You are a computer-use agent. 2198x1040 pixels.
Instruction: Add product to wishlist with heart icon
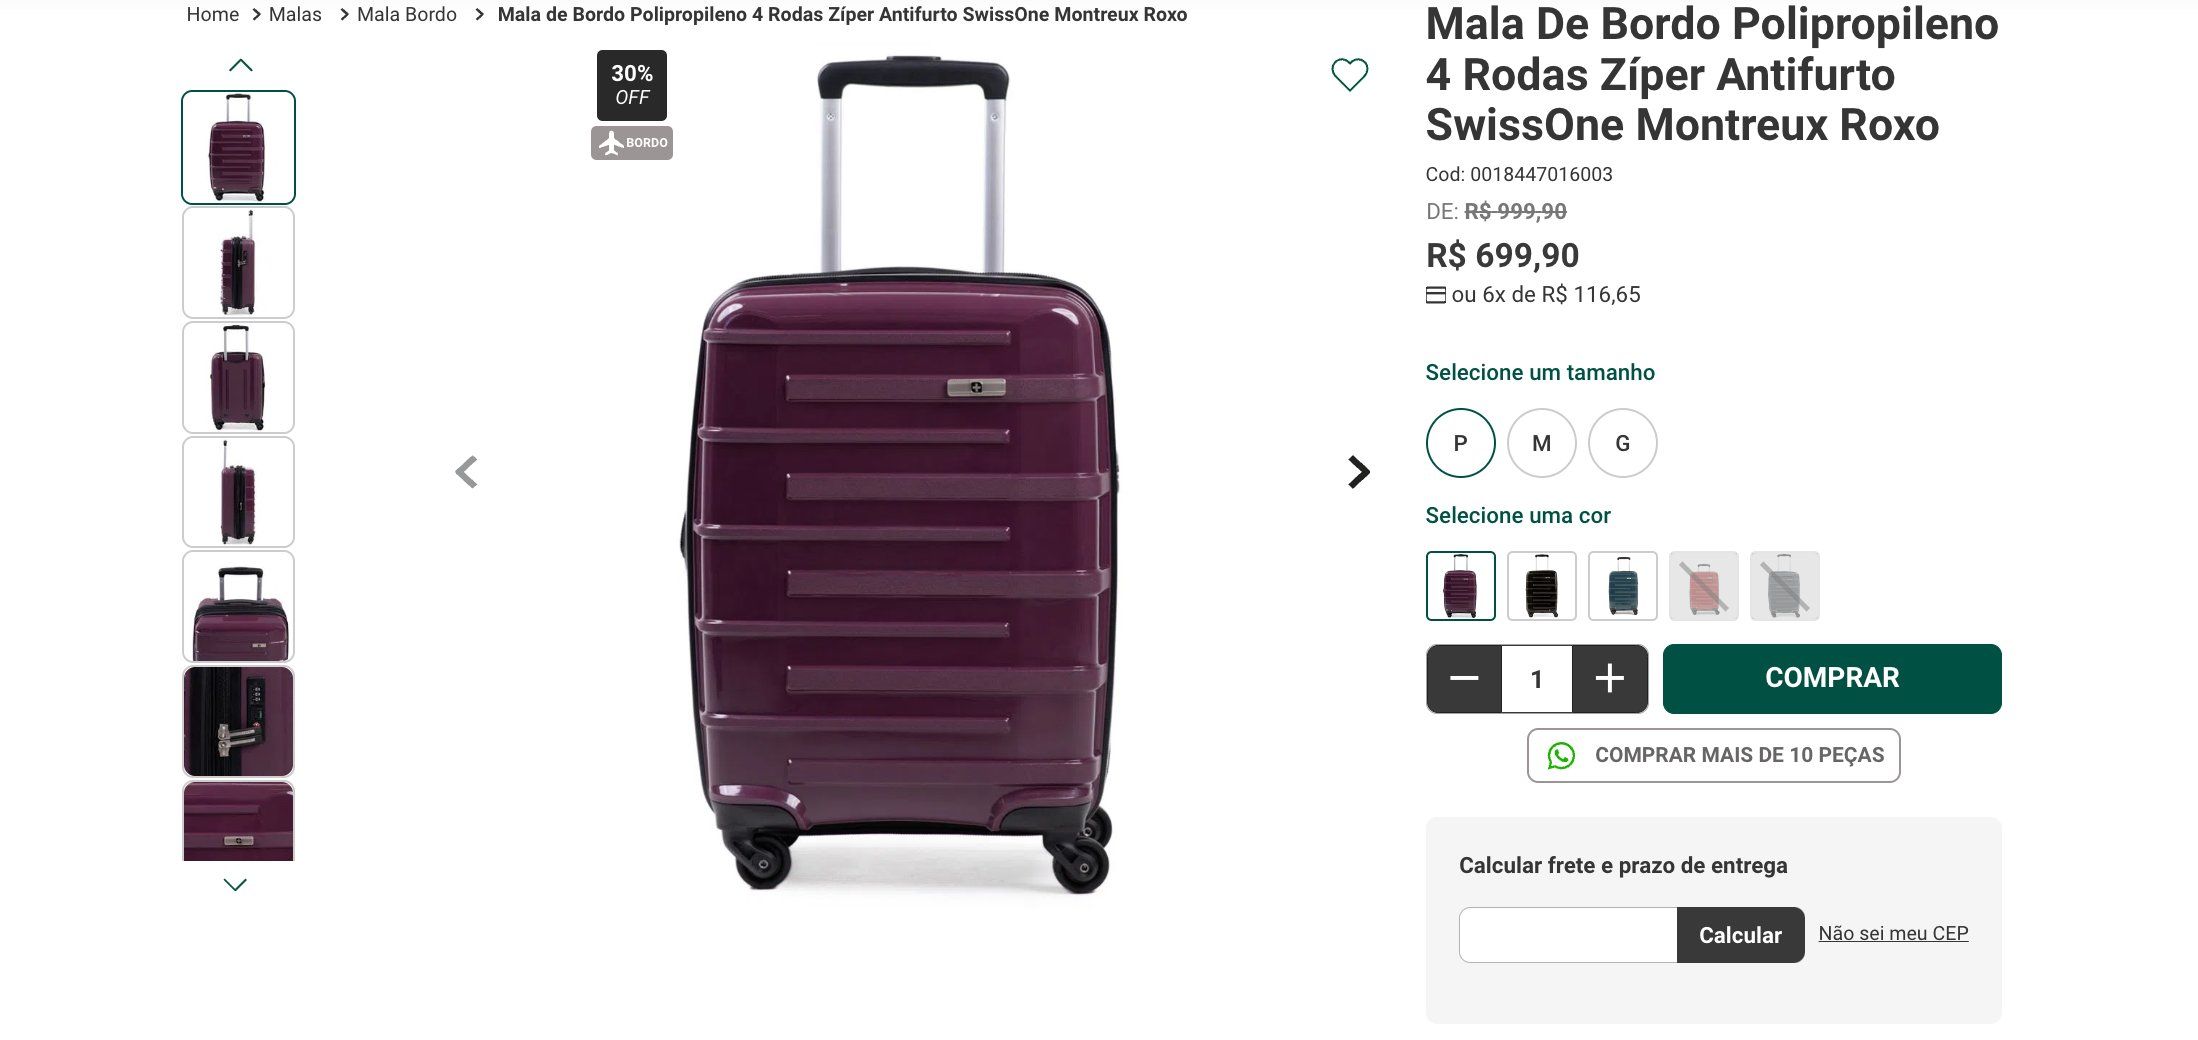(x=1349, y=75)
